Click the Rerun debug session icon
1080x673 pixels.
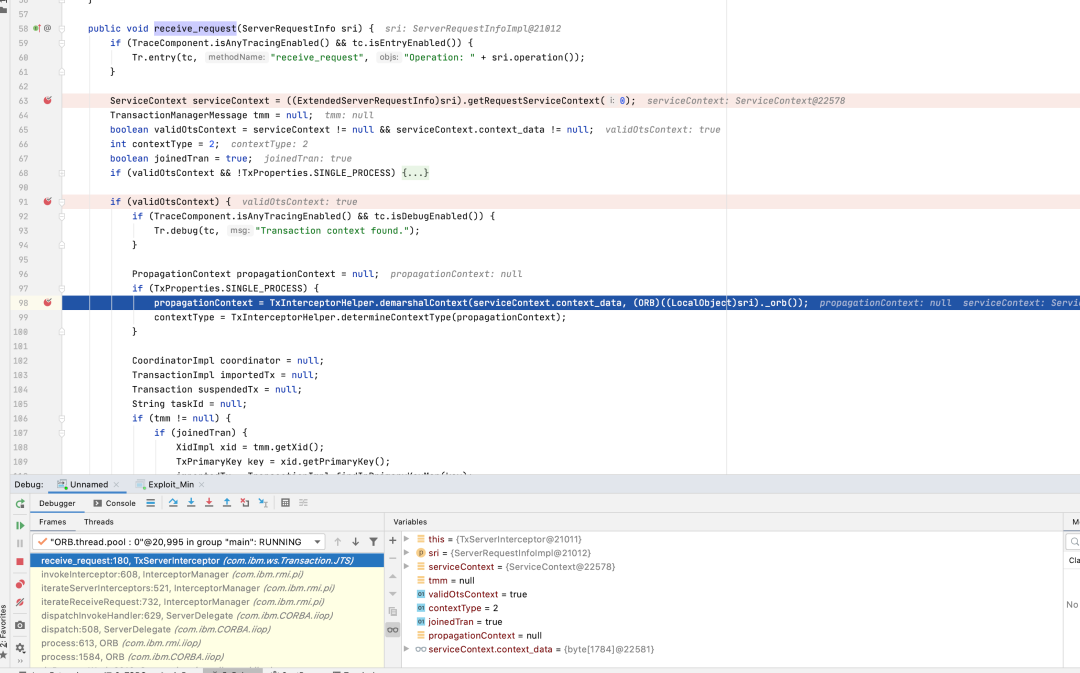19,504
